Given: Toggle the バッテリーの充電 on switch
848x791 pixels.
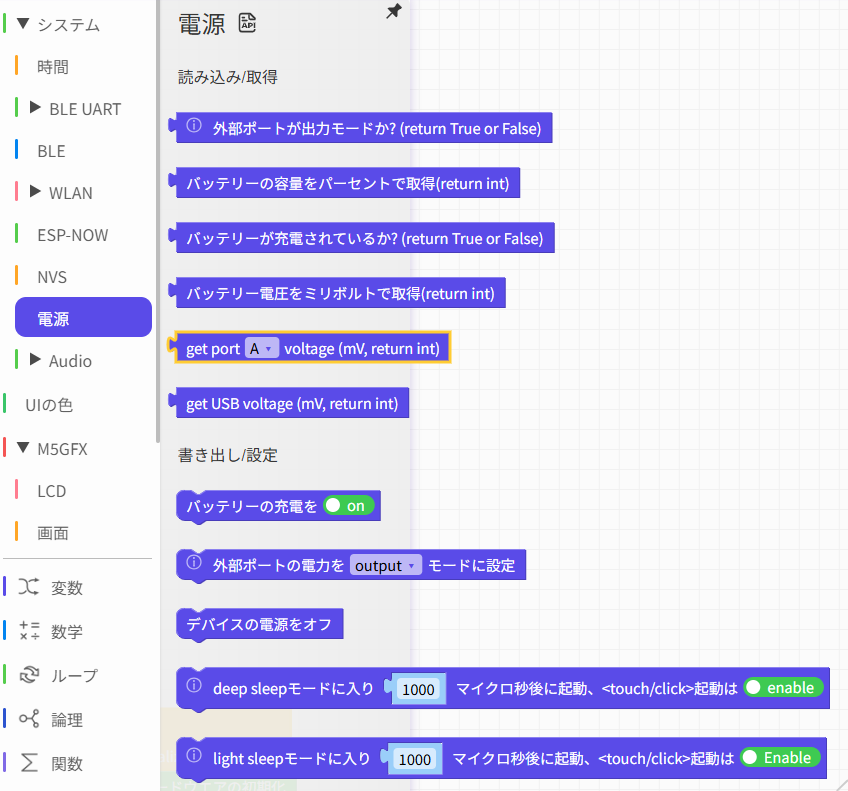Looking at the screenshot, I should point(348,506).
